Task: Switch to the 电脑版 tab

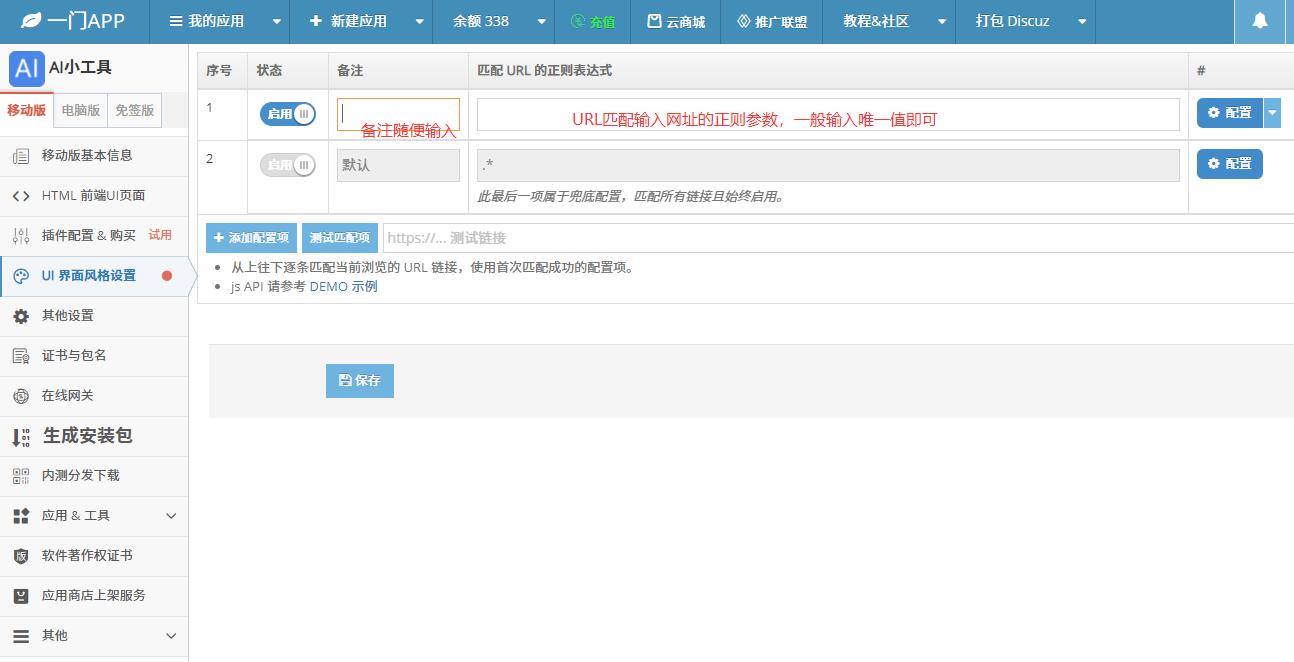Action: pyautogui.click(x=81, y=110)
